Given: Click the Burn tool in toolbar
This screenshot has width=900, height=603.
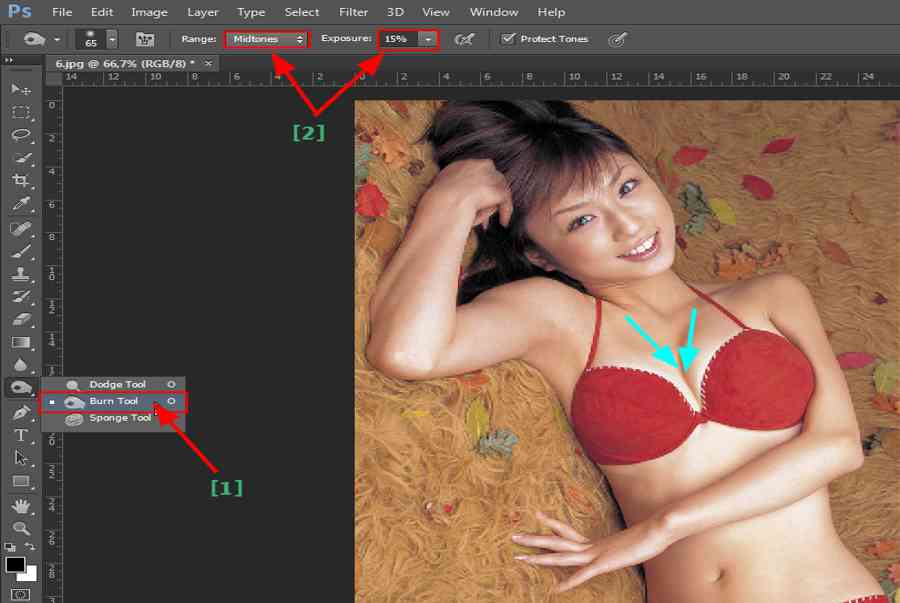Looking at the screenshot, I should (x=21, y=388).
